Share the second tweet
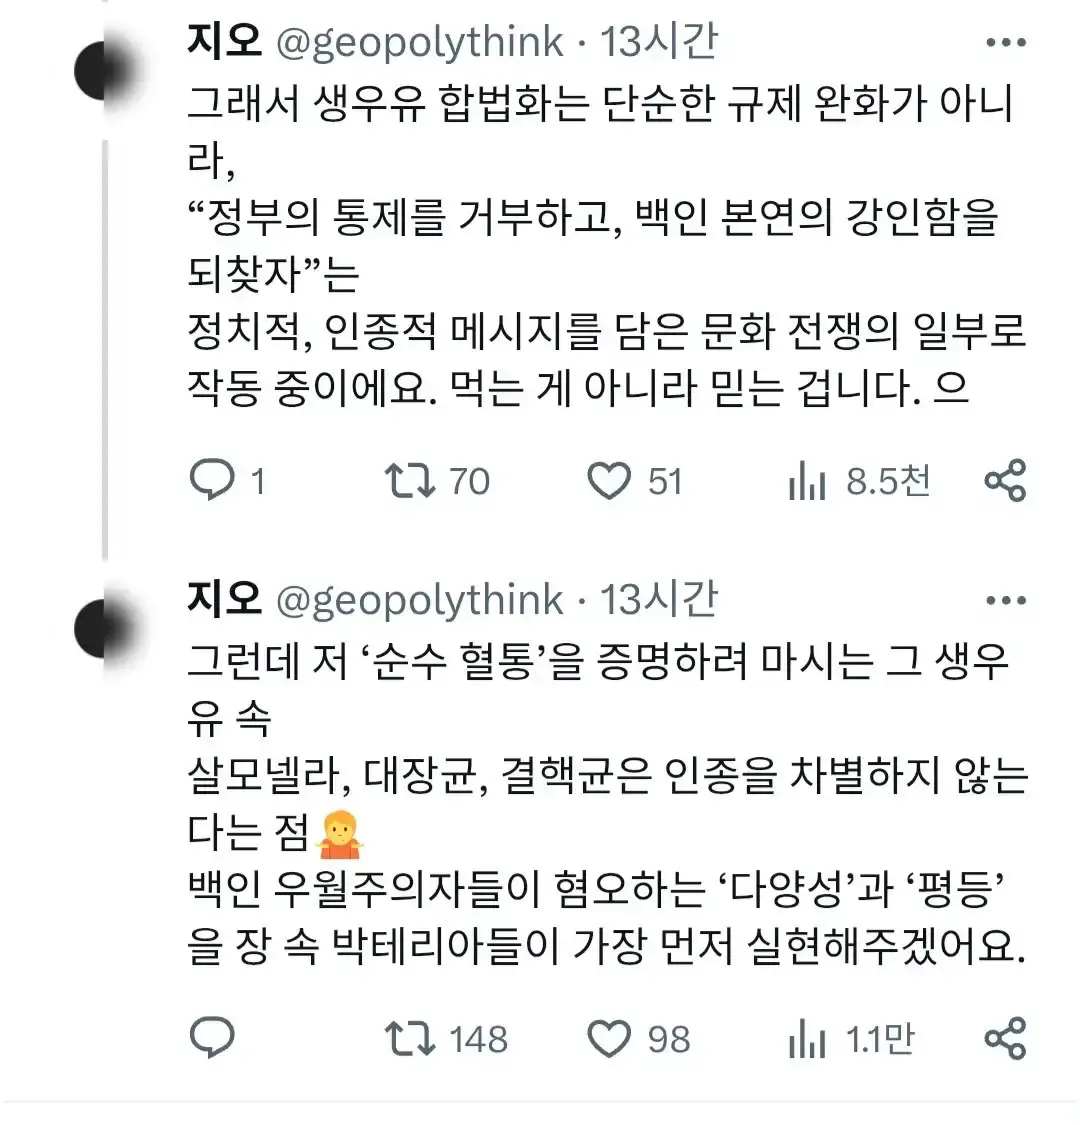 click(x=1005, y=1038)
